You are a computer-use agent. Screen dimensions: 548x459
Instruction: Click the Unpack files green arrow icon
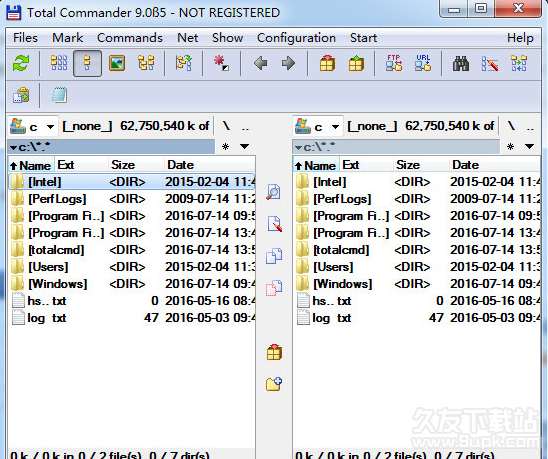tap(356, 63)
